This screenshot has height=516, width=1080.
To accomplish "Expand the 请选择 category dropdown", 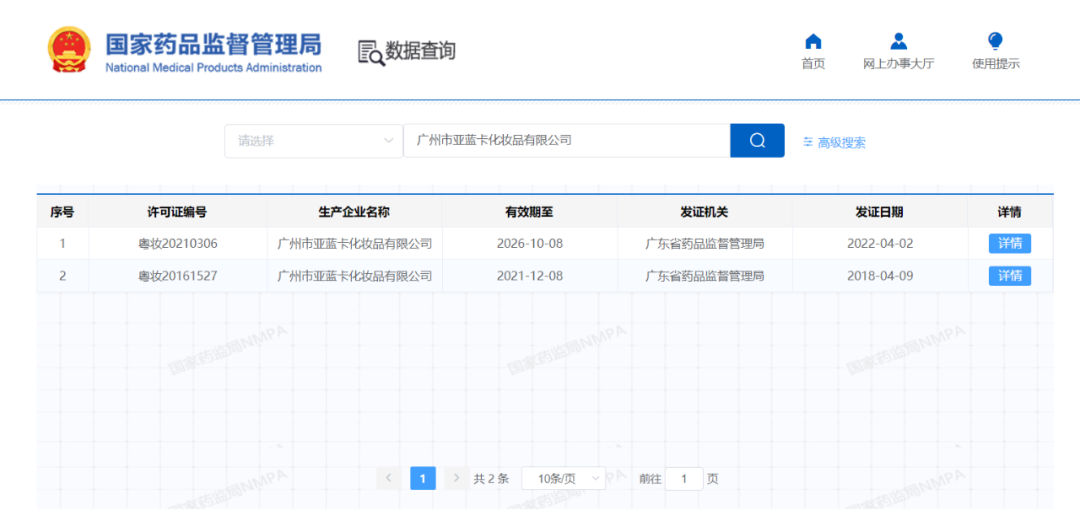I will click(x=313, y=141).
